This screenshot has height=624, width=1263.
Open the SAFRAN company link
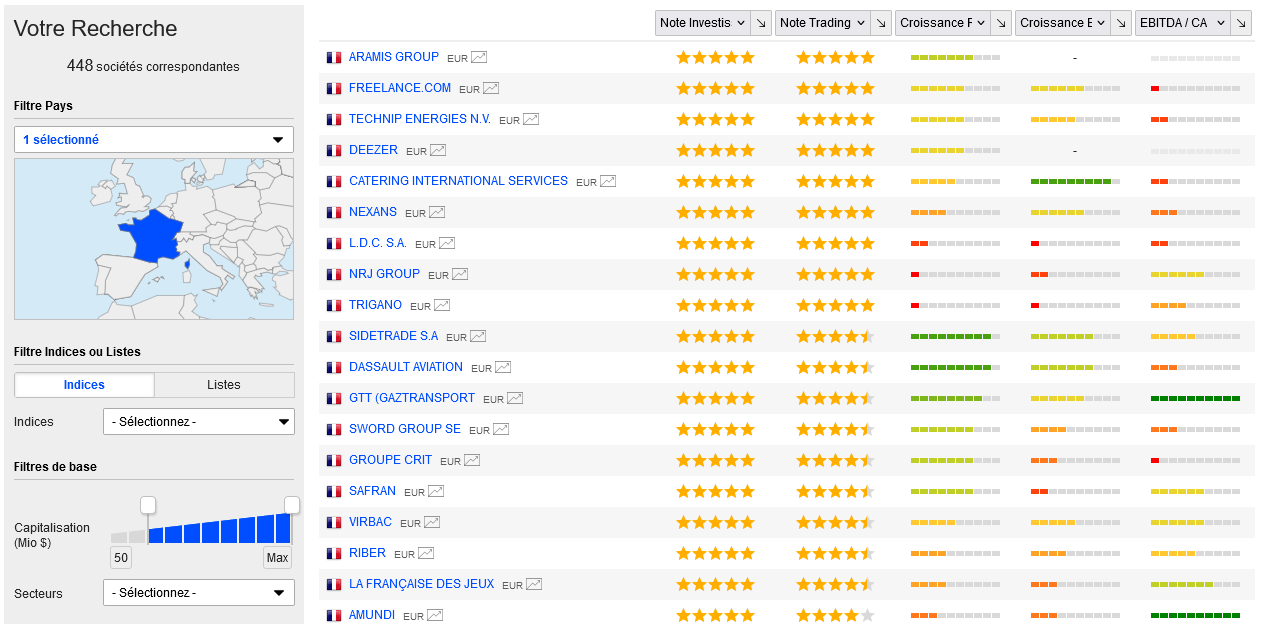(x=373, y=491)
